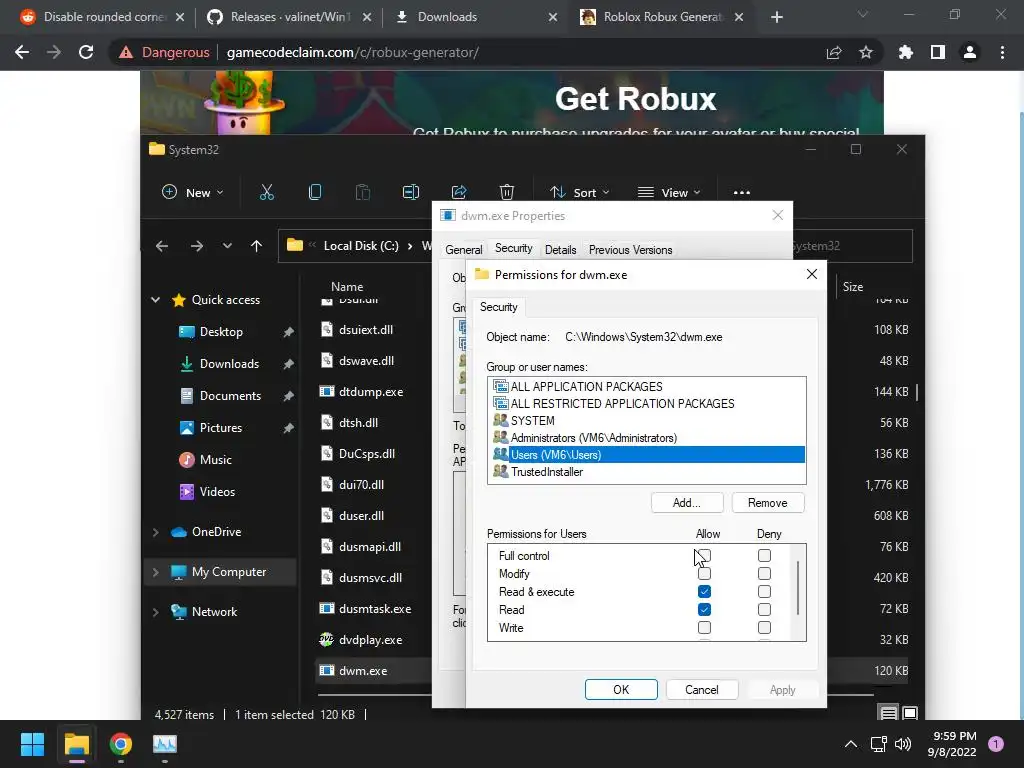The width and height of the screenshot is (1024, 768).
Task: Expand the Network tree node
Action: tap(155, 612)
